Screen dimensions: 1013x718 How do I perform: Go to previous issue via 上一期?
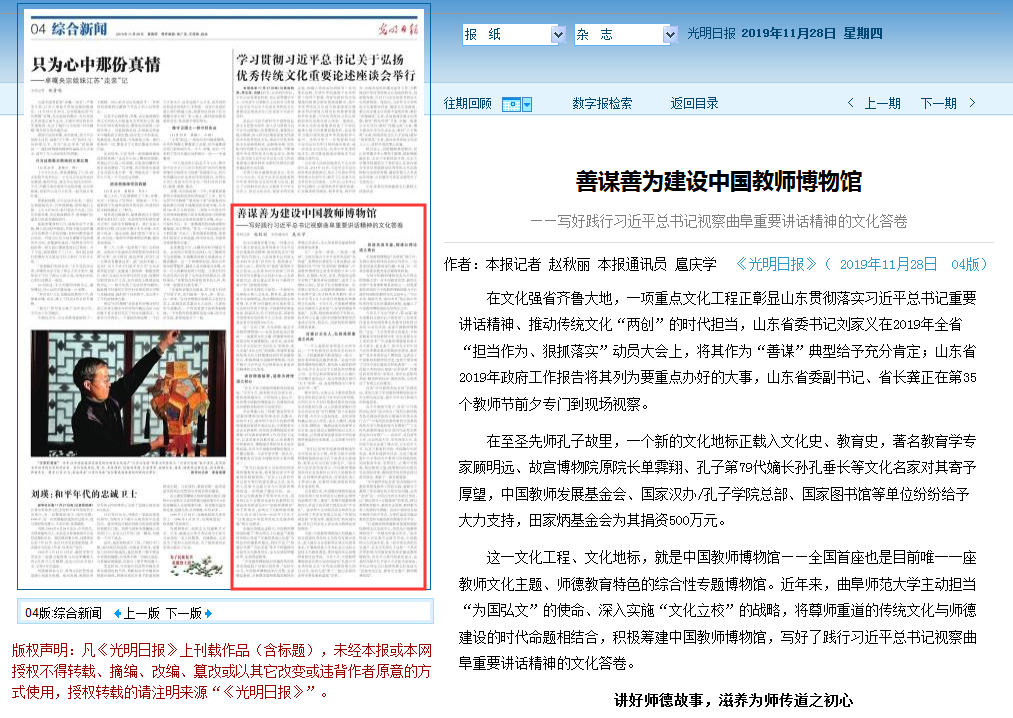point(882,103)
